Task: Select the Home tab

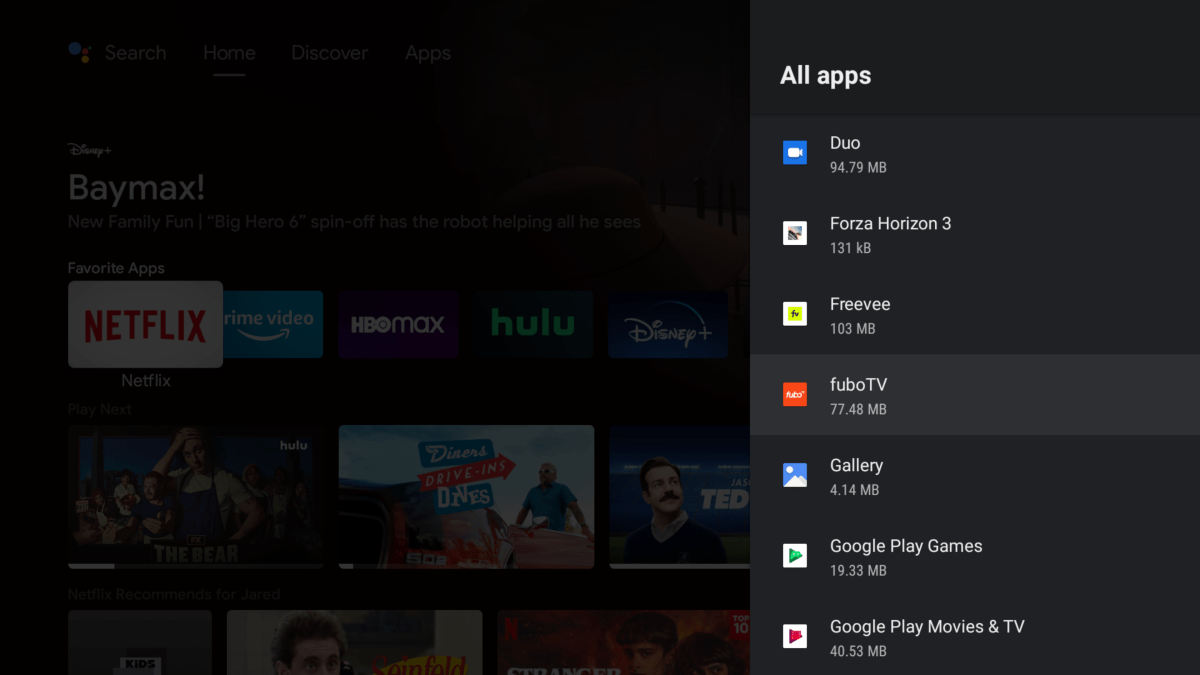Action: (x=229, y=53)
